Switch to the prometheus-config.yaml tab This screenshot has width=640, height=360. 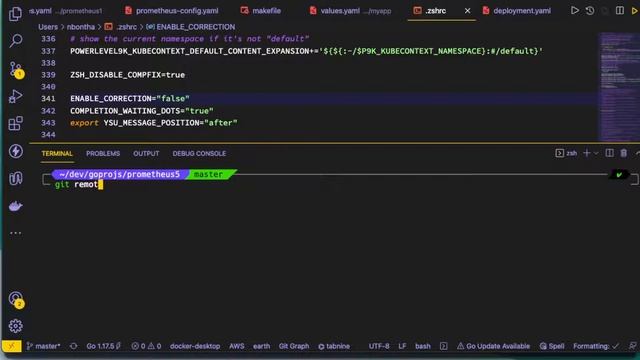click(172, 11)
